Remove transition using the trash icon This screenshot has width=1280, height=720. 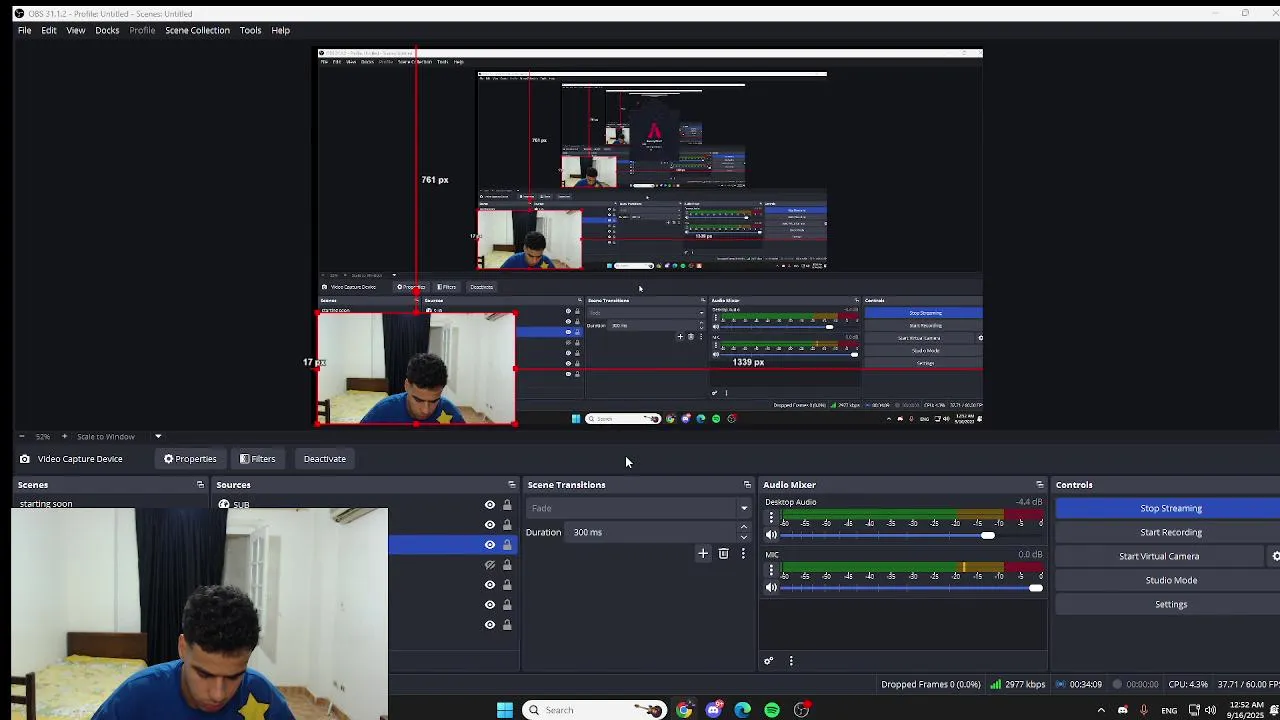[723, 553]
